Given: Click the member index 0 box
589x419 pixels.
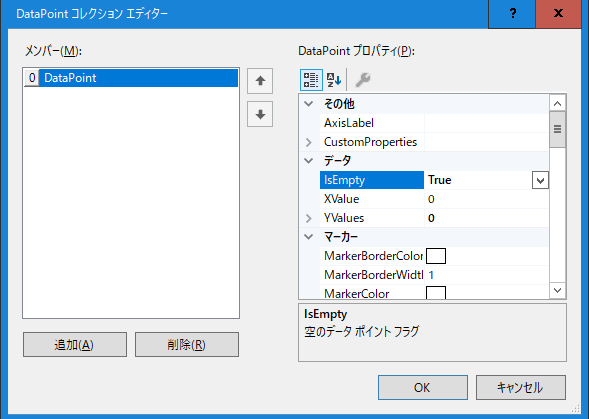Looking at the screenshot, I should [32, 78].
